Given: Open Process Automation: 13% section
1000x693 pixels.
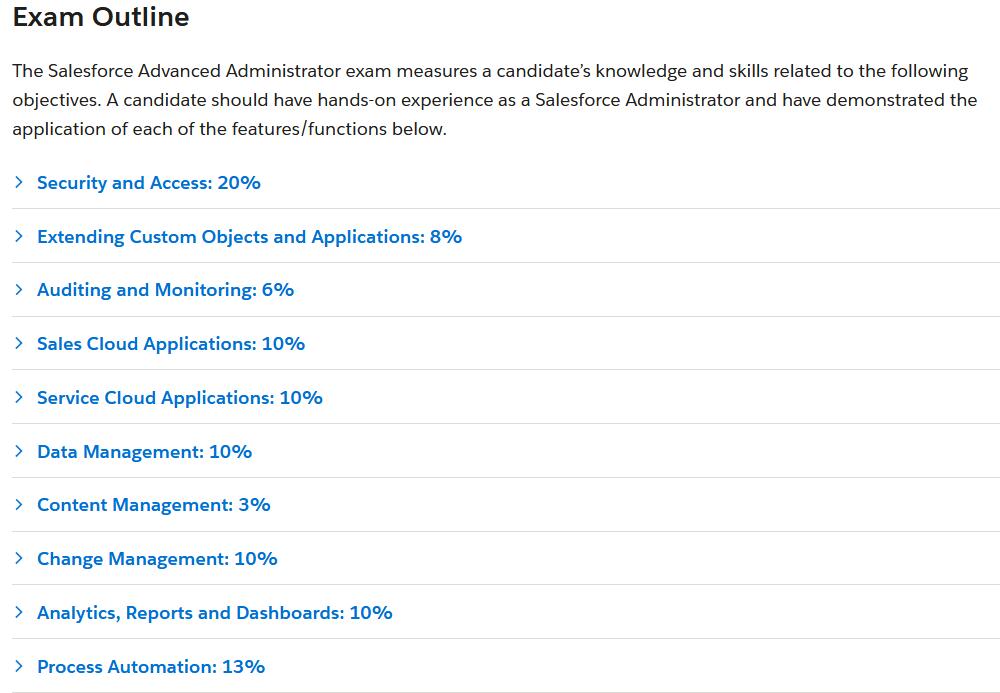Looking at the screenshot, I should coord(150,667).
